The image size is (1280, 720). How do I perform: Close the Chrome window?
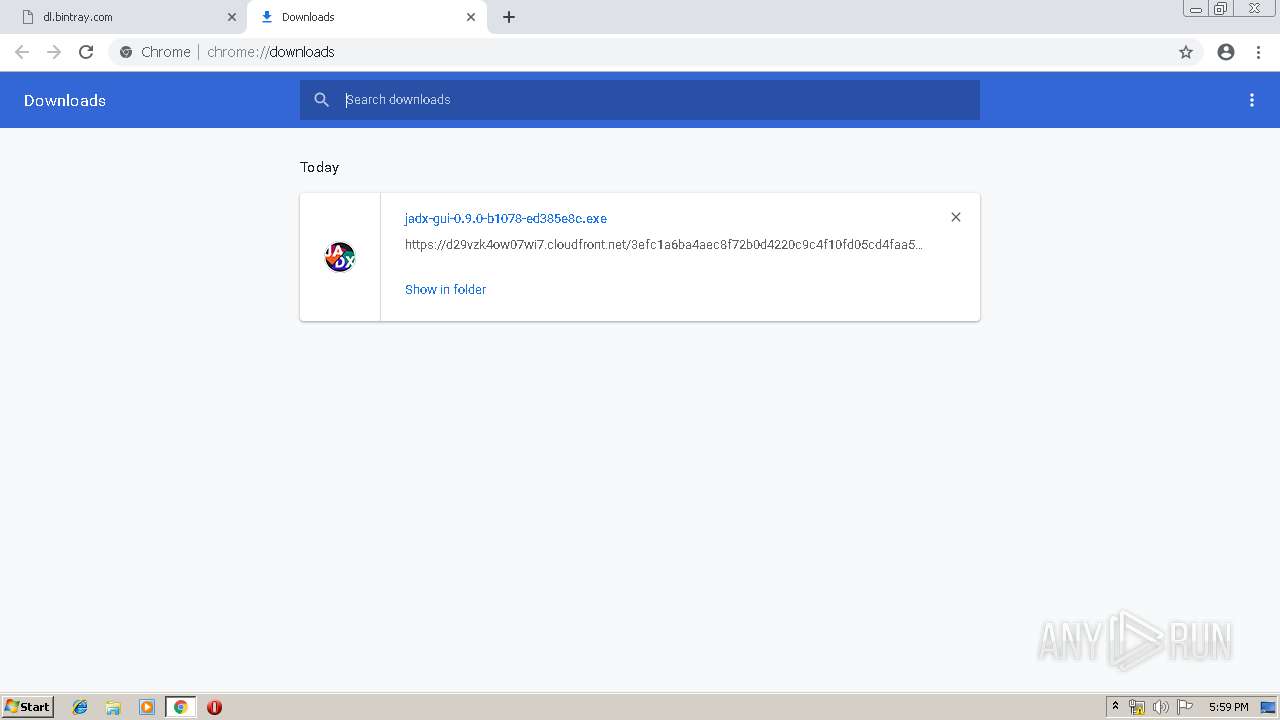click(1254, 9)
